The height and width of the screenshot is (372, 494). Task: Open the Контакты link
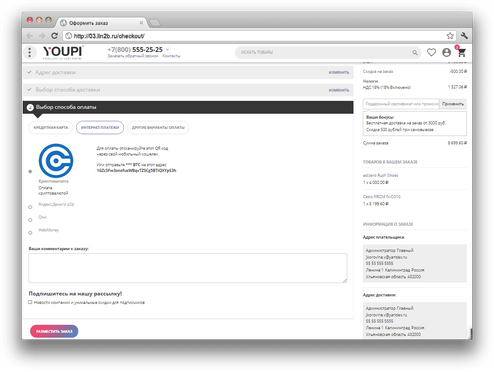pos(171,56)
